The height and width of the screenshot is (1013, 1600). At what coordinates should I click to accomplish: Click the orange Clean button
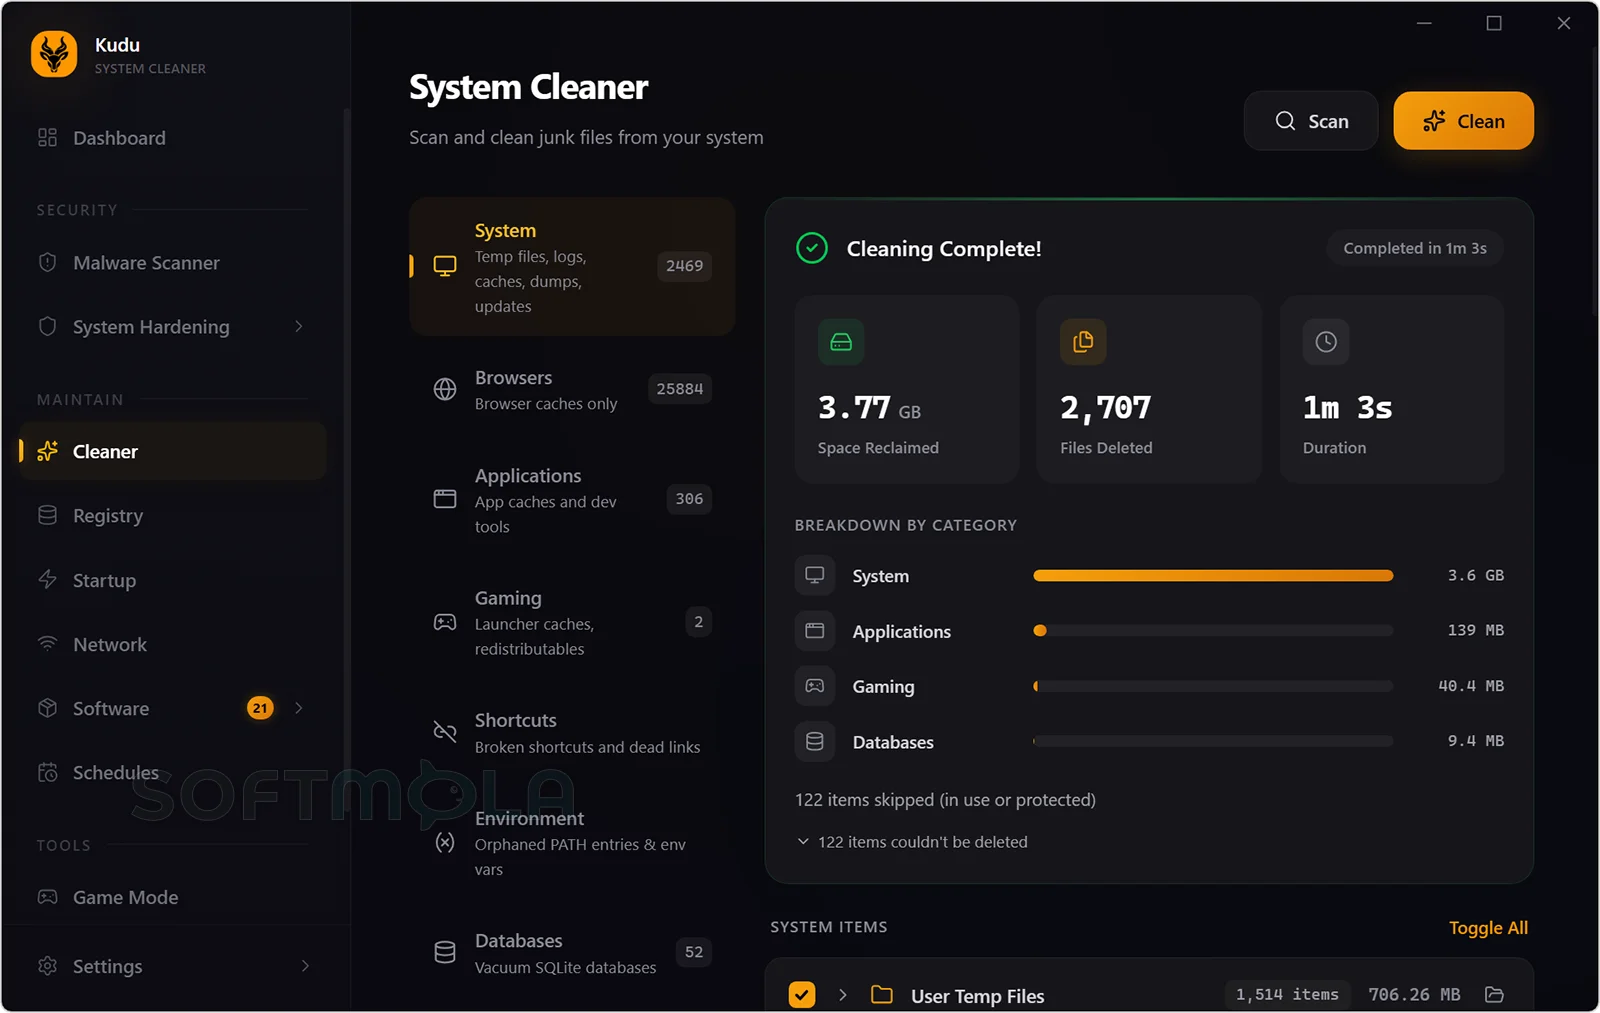pyautogui.click(x=1464, y=121)
